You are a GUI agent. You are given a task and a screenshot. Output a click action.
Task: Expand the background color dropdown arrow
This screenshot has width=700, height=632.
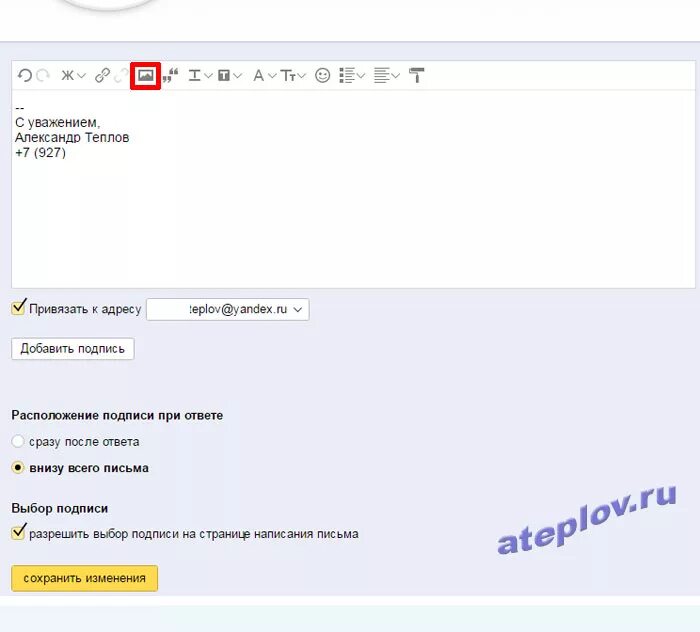click(x=238, y=76)
